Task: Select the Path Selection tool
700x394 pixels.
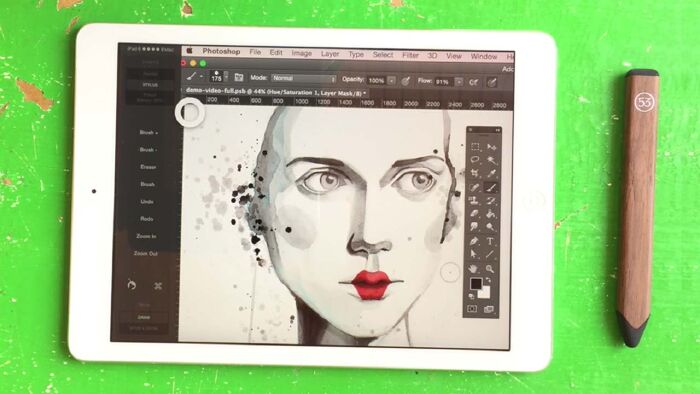Action: [x=474, y=254]
